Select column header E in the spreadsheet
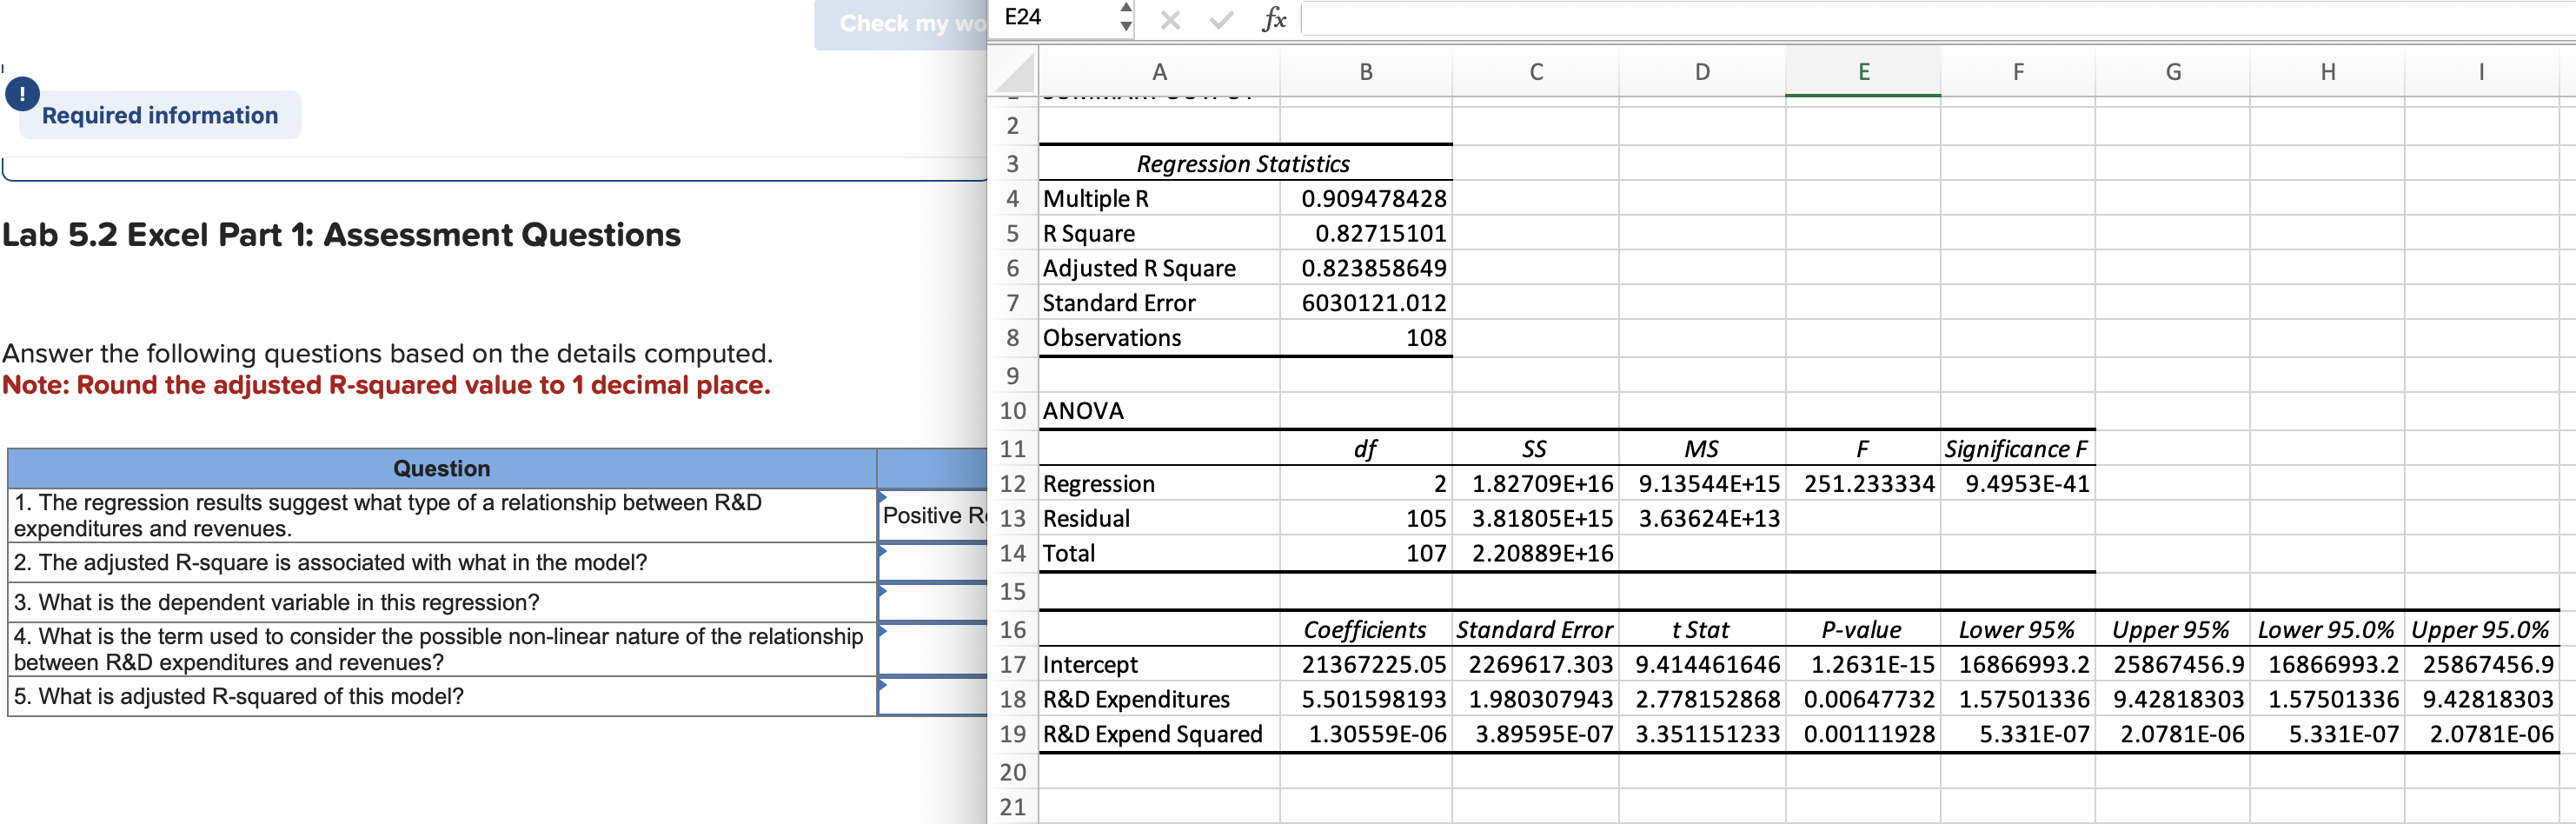 click(x=1863, y=71)
